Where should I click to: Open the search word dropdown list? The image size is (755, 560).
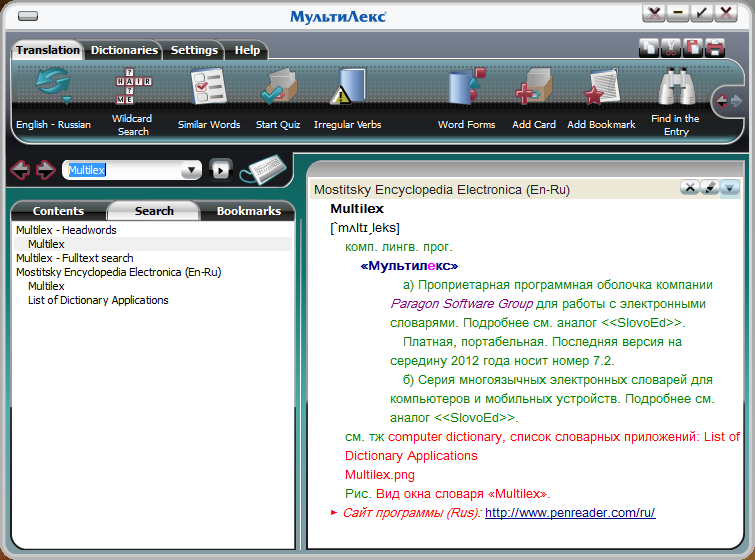tap(190, 171)
